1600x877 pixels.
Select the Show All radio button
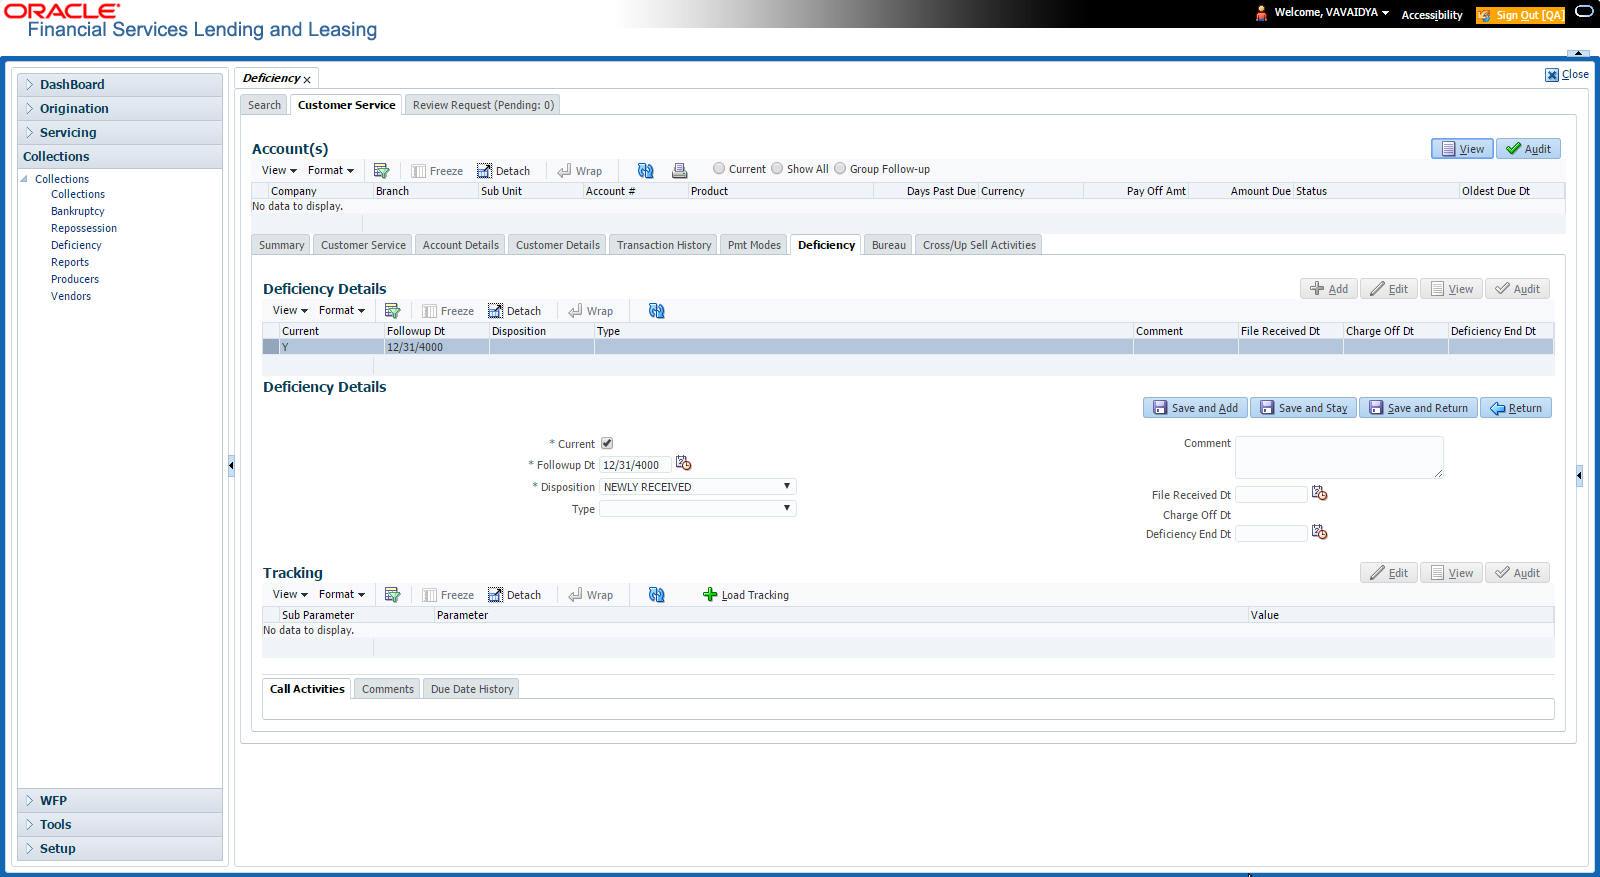click(777, 168)
